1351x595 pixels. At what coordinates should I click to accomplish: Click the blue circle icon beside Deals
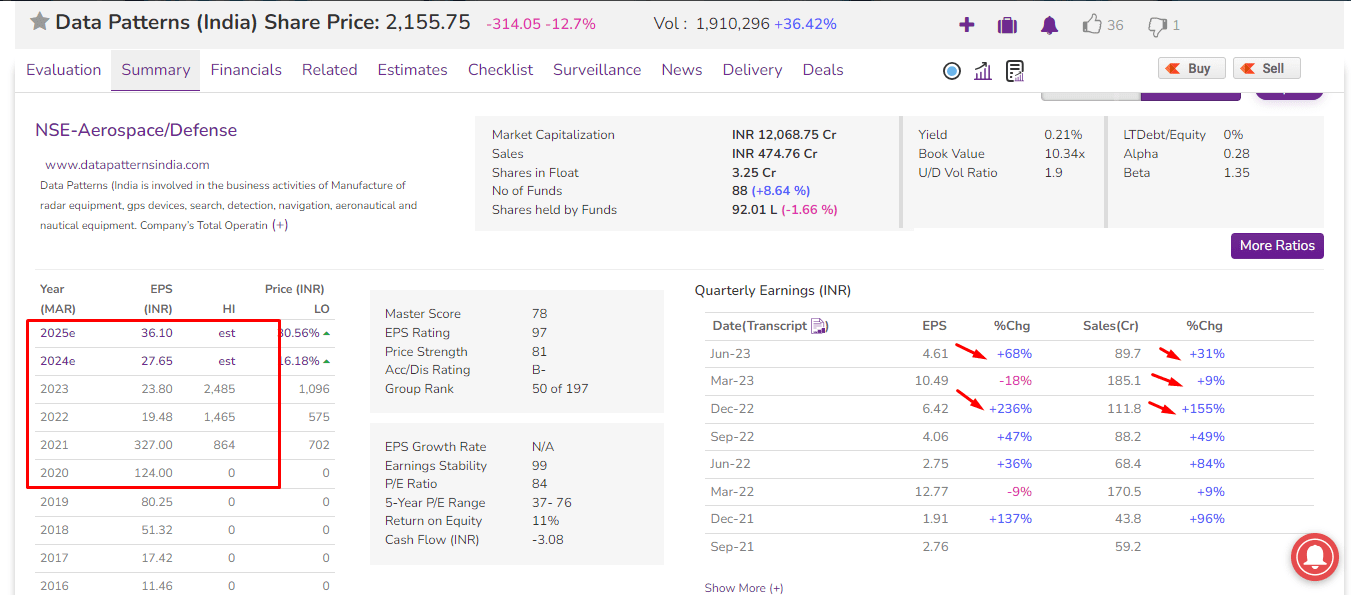click(952, 70)
